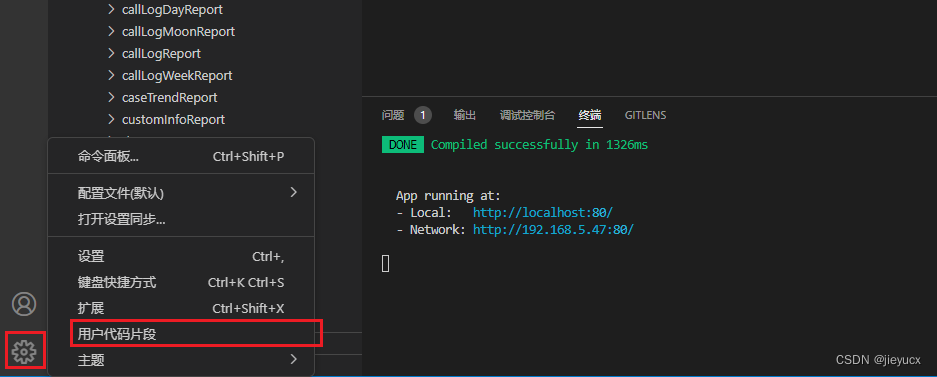The width and height of the screenshot is (937, 377).
Task: Open the Manage gear icon
Action: pos(25,351)
